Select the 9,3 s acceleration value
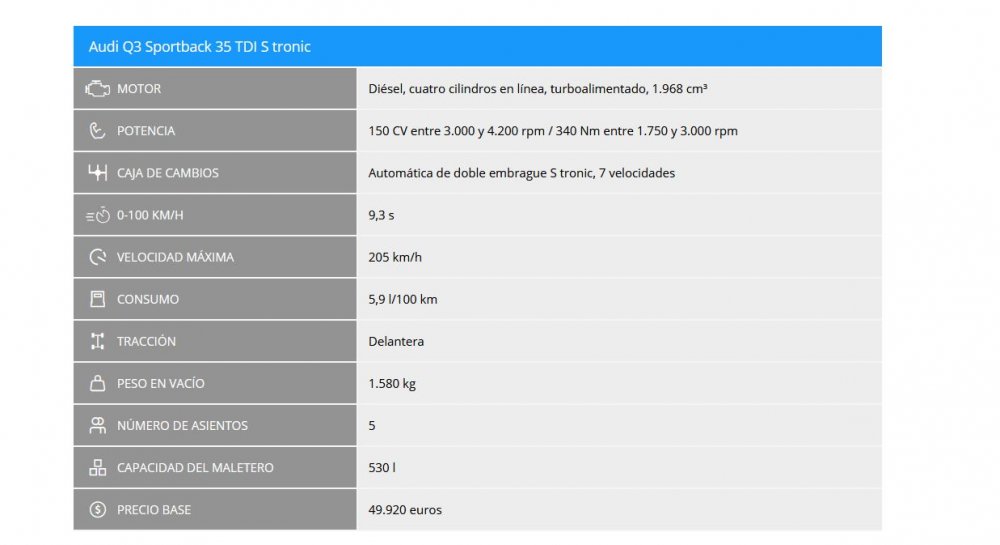The image size is (1000, 545). point(381,215)
